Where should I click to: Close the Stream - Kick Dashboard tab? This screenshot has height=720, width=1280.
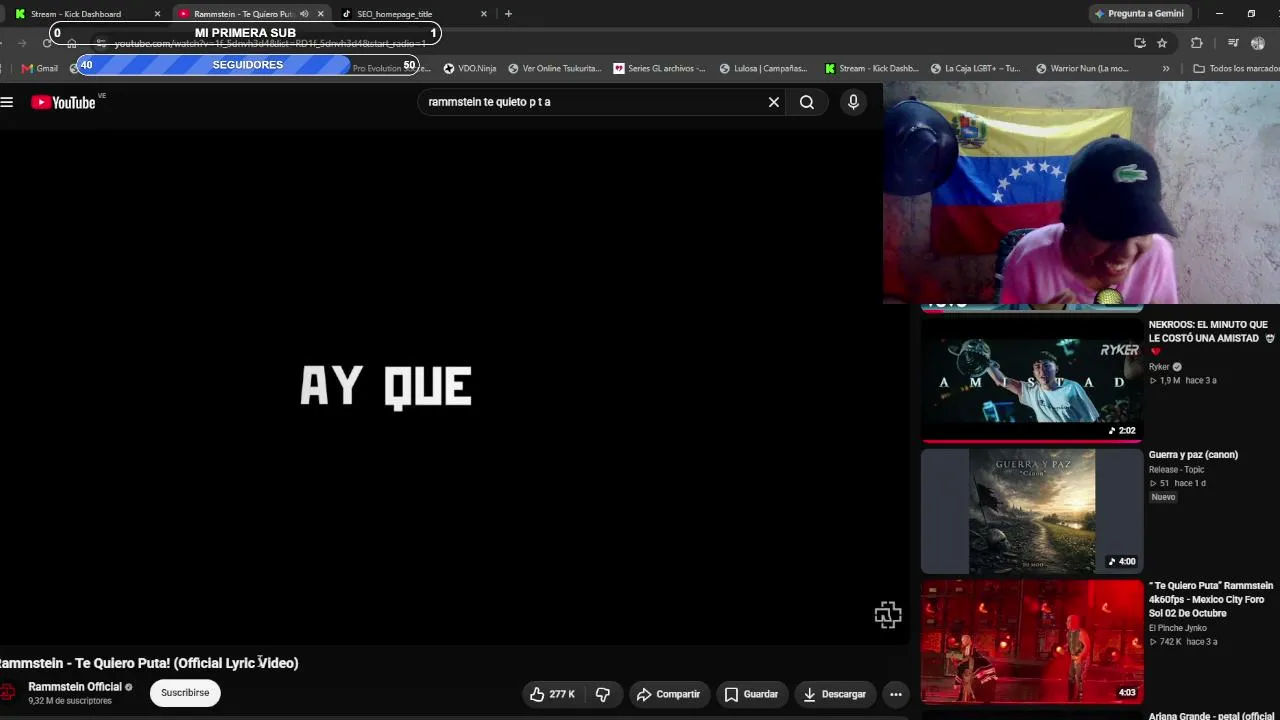pos(157,14)
